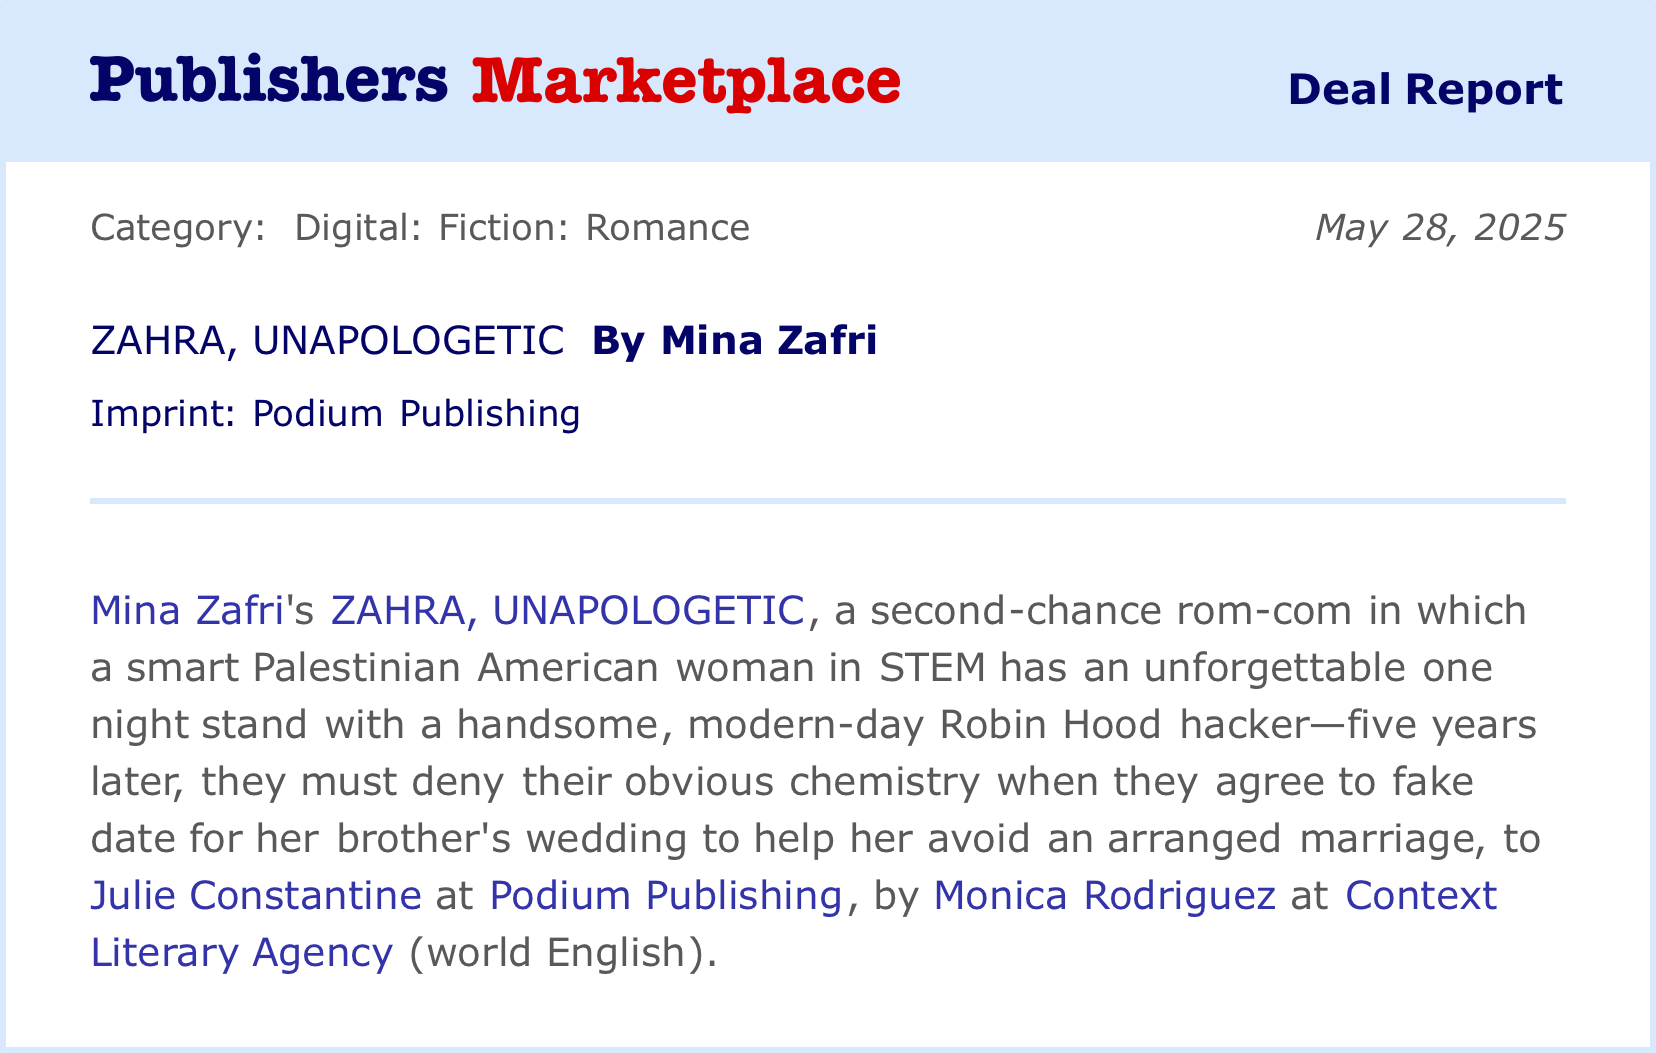Click the "Imprint: Podium Publishing" line
Screen dimensions: 1656x1053
click(335, 413)
